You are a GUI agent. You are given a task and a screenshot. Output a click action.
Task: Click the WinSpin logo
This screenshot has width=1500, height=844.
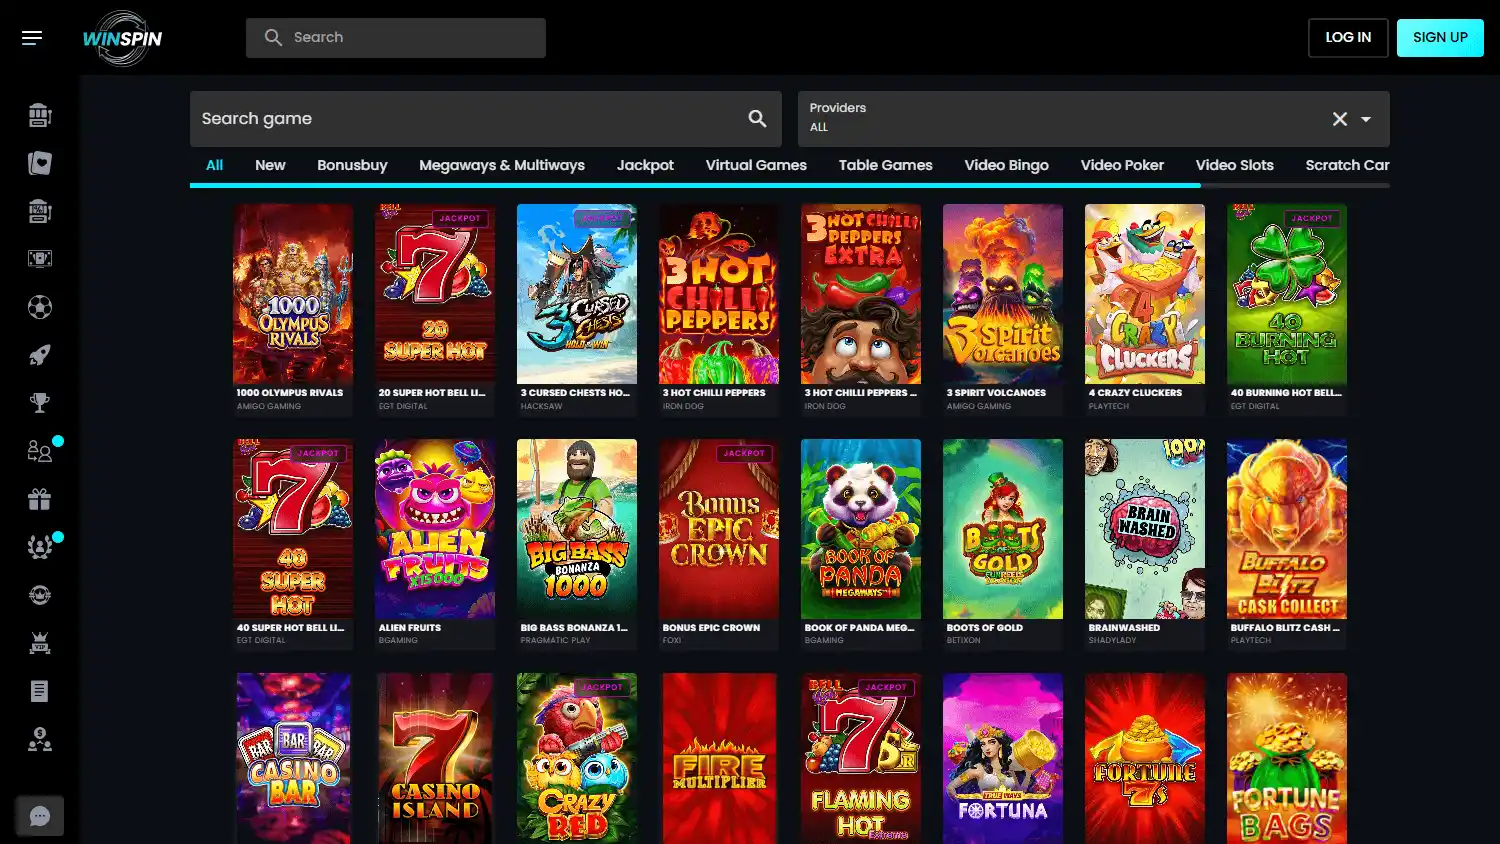122,38
